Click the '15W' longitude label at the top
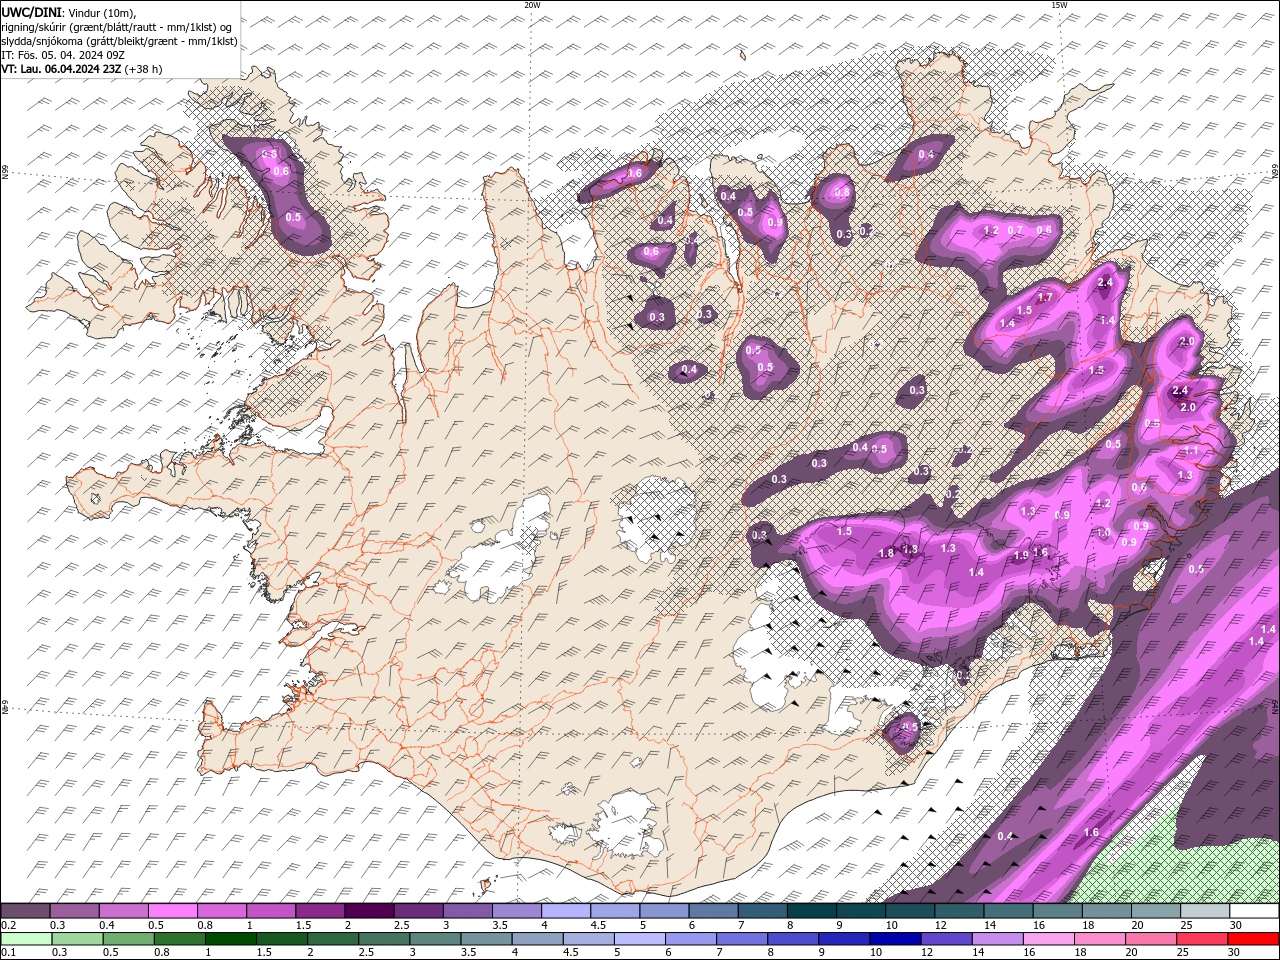Viewport: 1280px width, 960px height. tap(1059, 5)
